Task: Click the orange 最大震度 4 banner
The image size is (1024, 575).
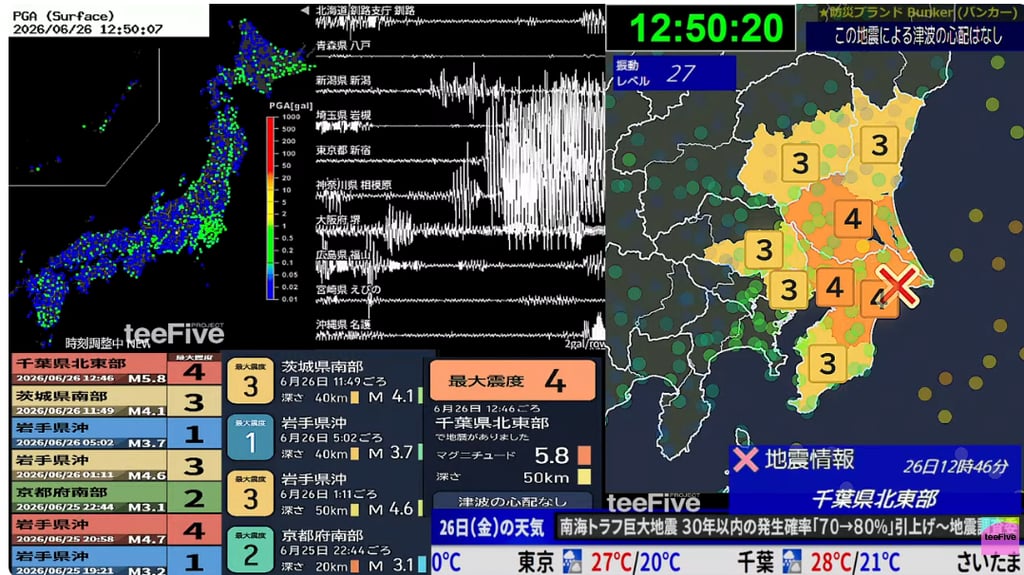Action: pos(512,380)
